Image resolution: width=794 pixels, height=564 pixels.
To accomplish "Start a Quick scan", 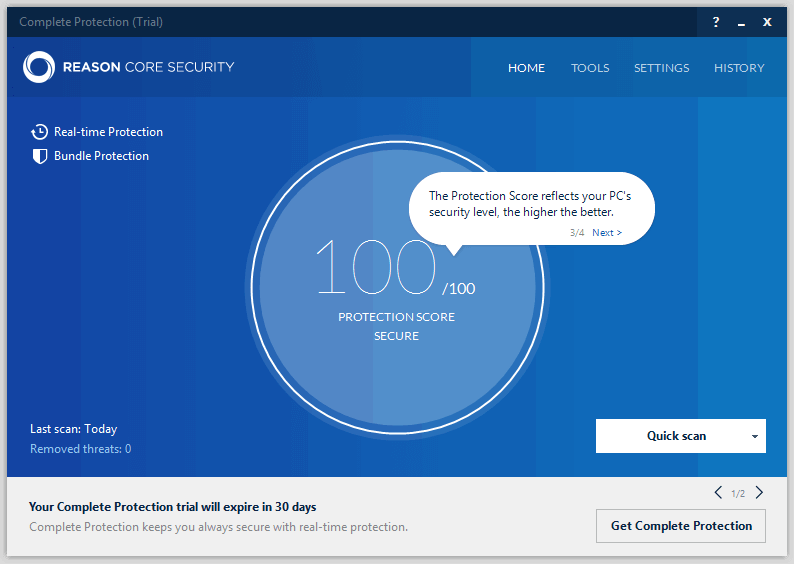I will 676,436.
